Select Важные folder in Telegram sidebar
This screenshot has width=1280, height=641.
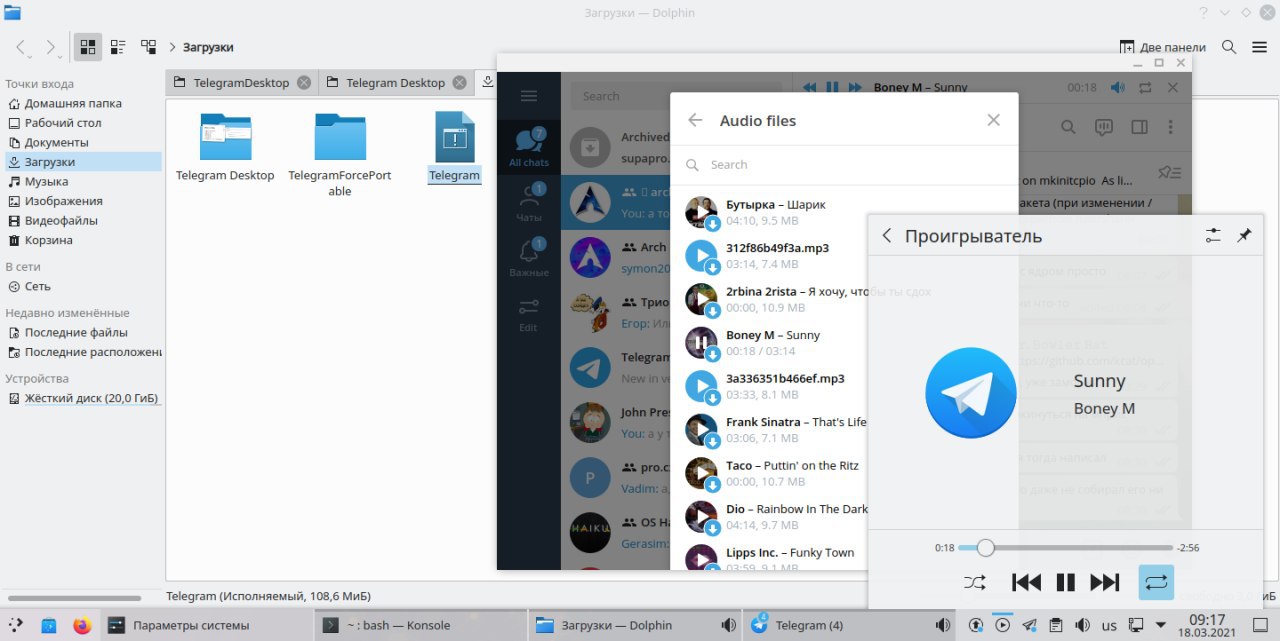pyautogui.click(x=529, y=258)
